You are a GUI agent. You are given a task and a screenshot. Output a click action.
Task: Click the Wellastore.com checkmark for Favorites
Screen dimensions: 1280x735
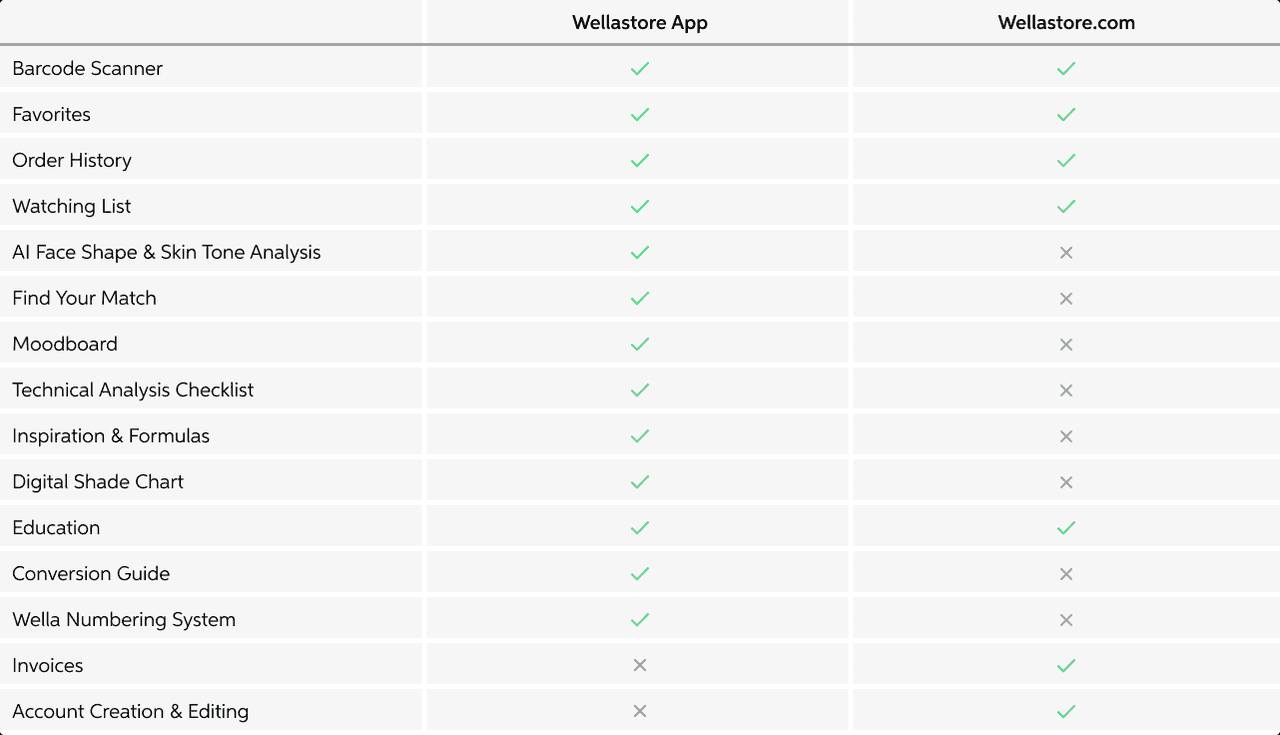[x=1066, y=115]
